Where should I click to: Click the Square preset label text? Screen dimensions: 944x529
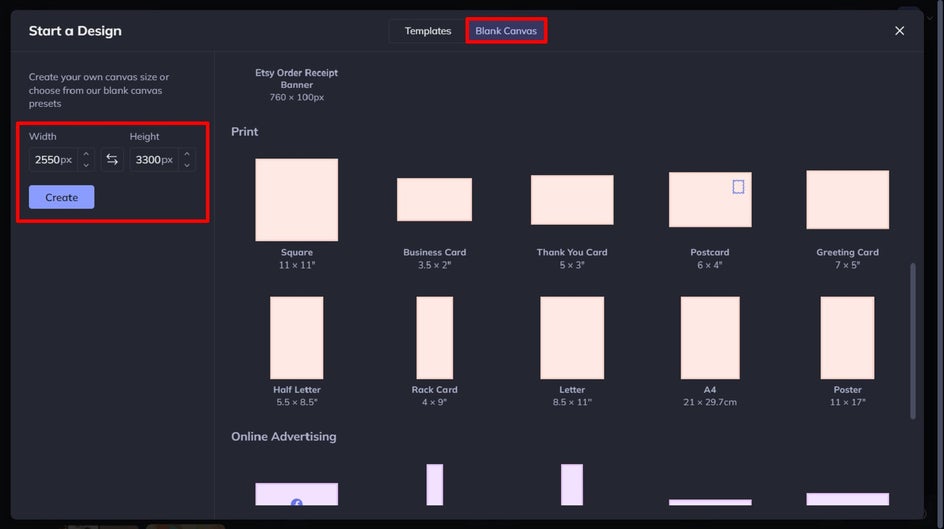296,252
